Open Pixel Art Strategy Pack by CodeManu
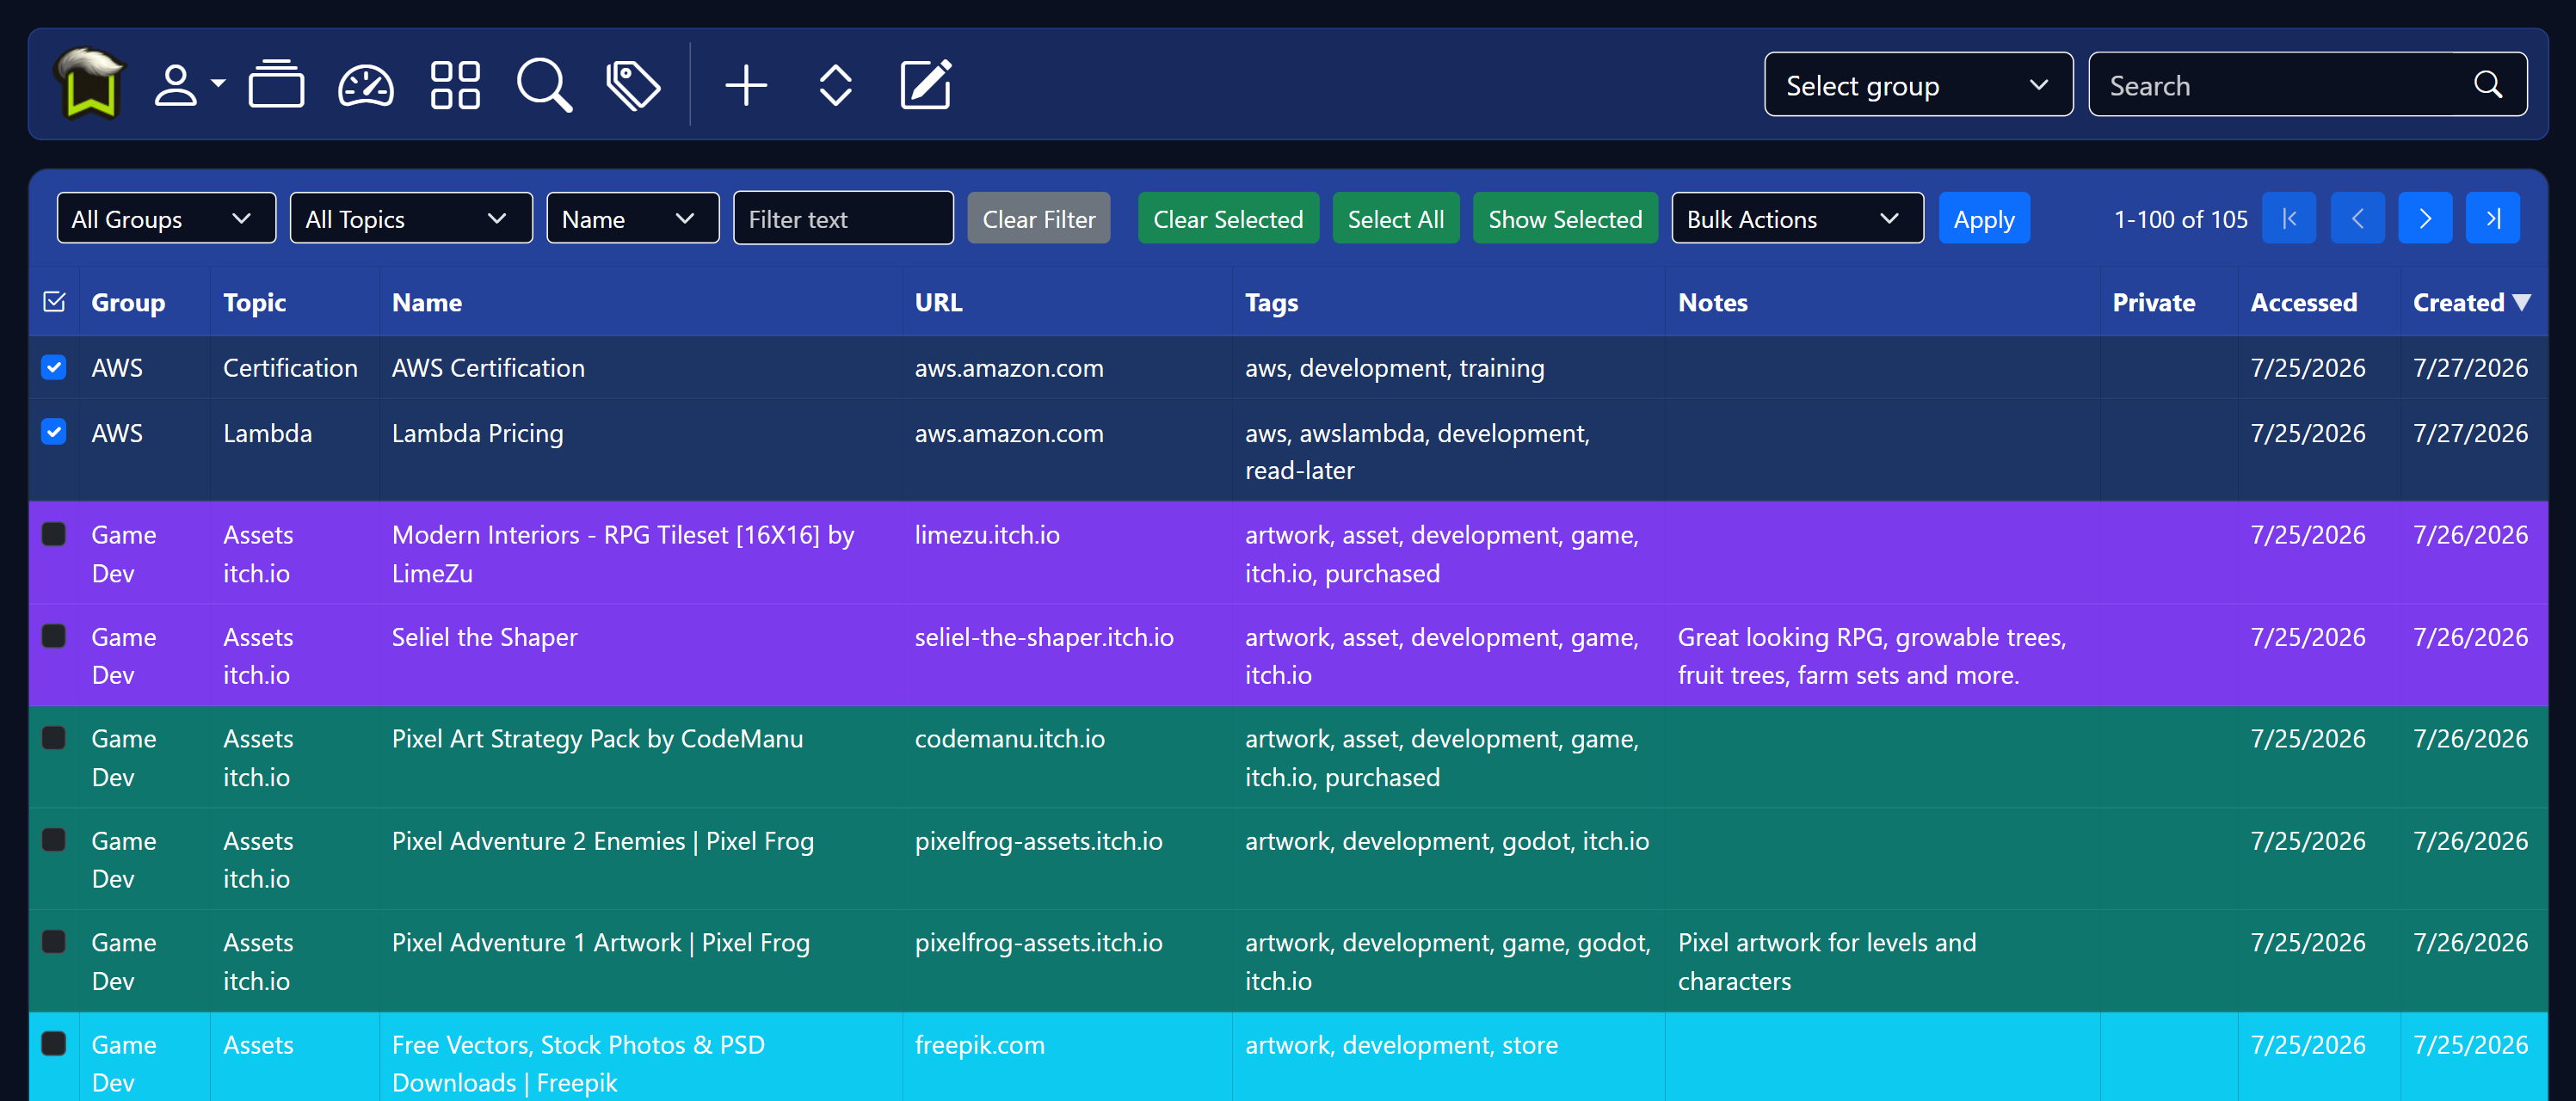This screenshot has height=1101, width=2576. click(597, 738)
